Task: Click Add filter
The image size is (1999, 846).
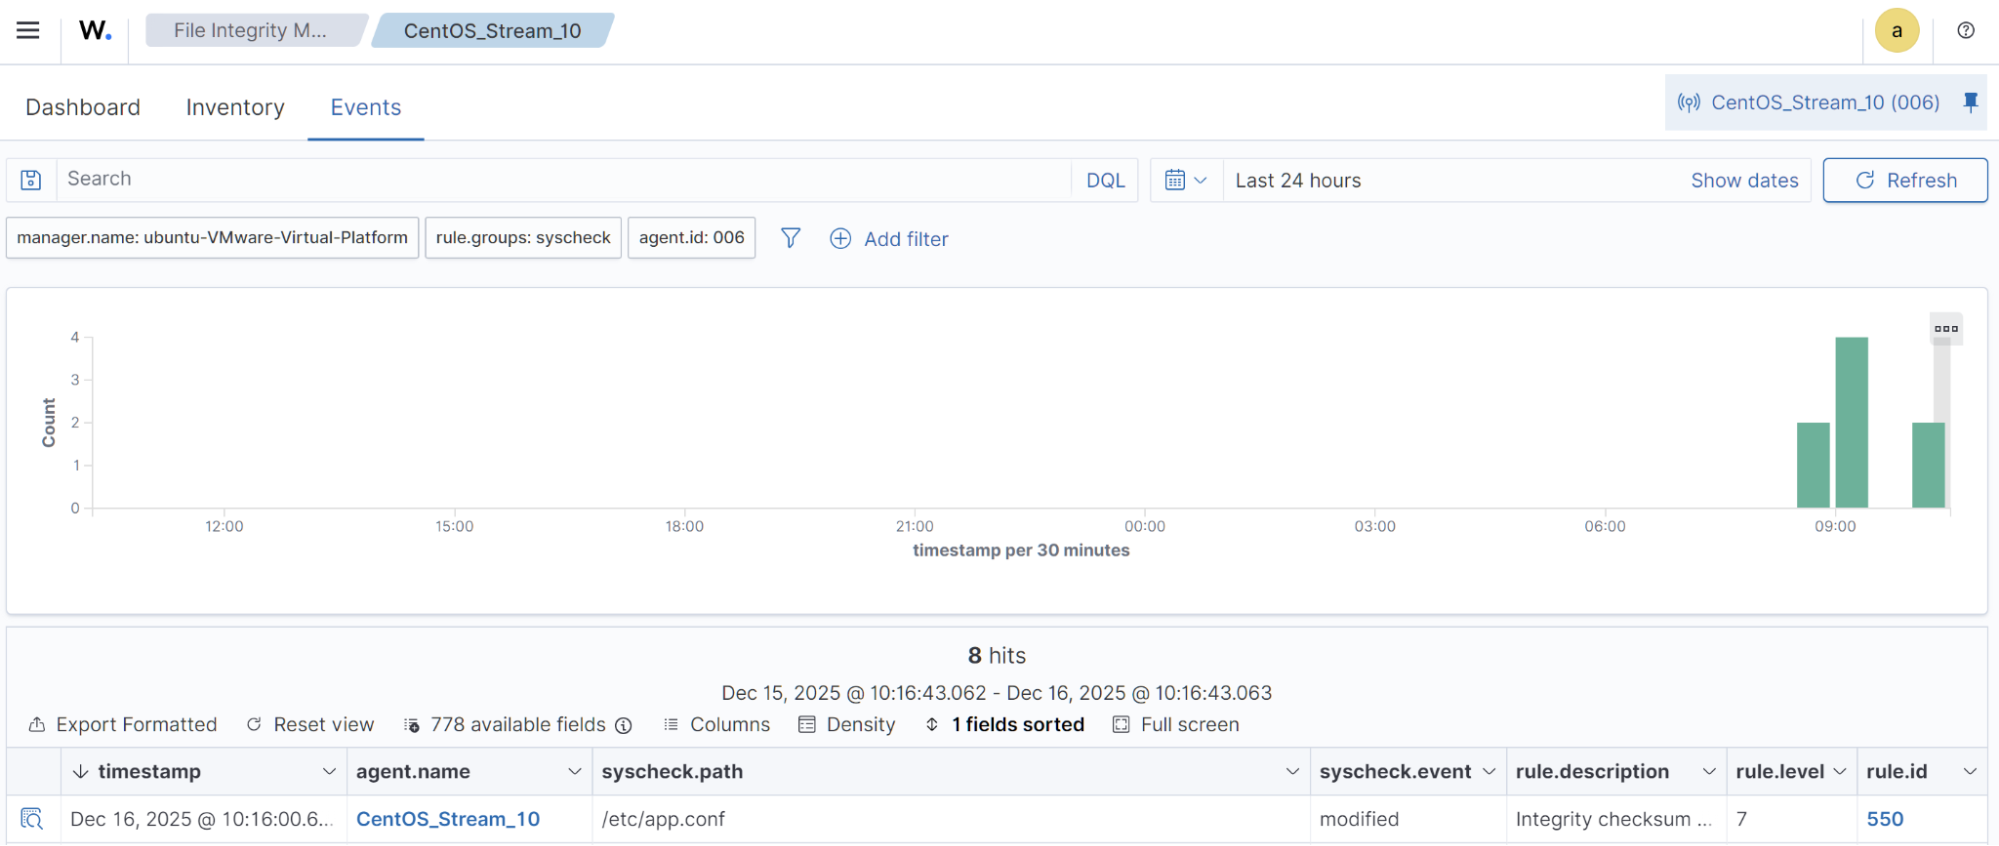Action: point(889,239)
